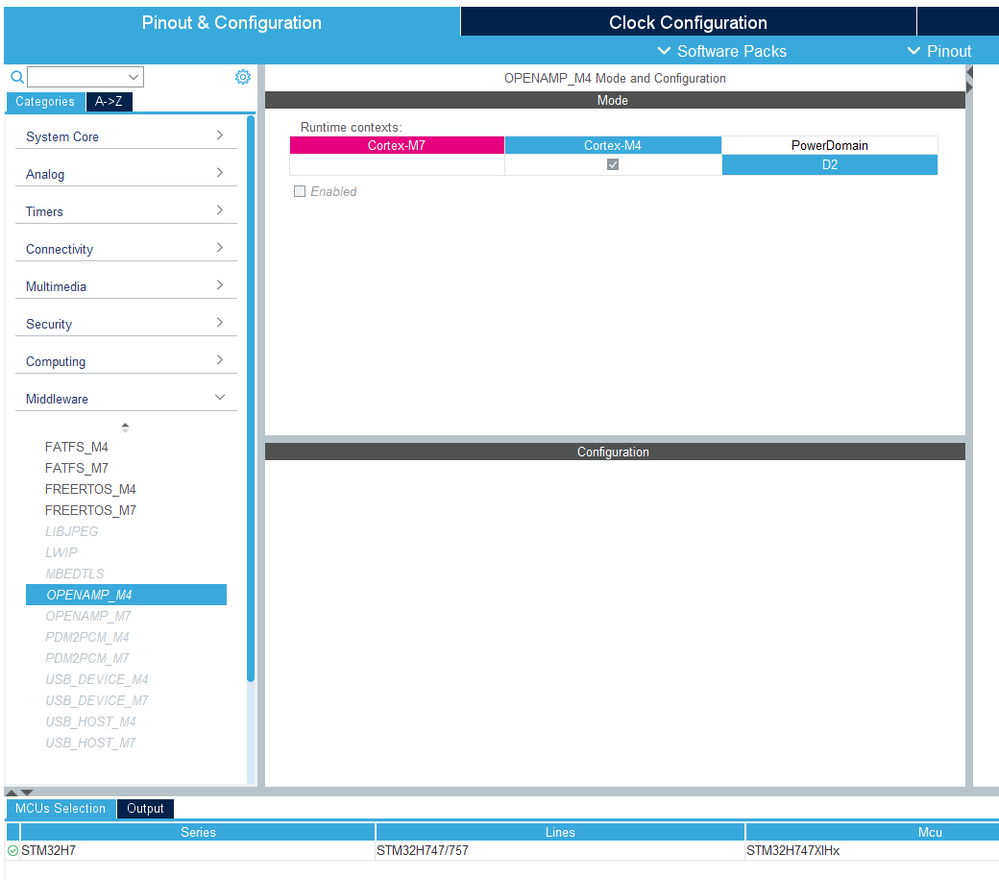Open the Pinout dropdown menu
This screenshot has width=999, height=880.
point(939,51)
